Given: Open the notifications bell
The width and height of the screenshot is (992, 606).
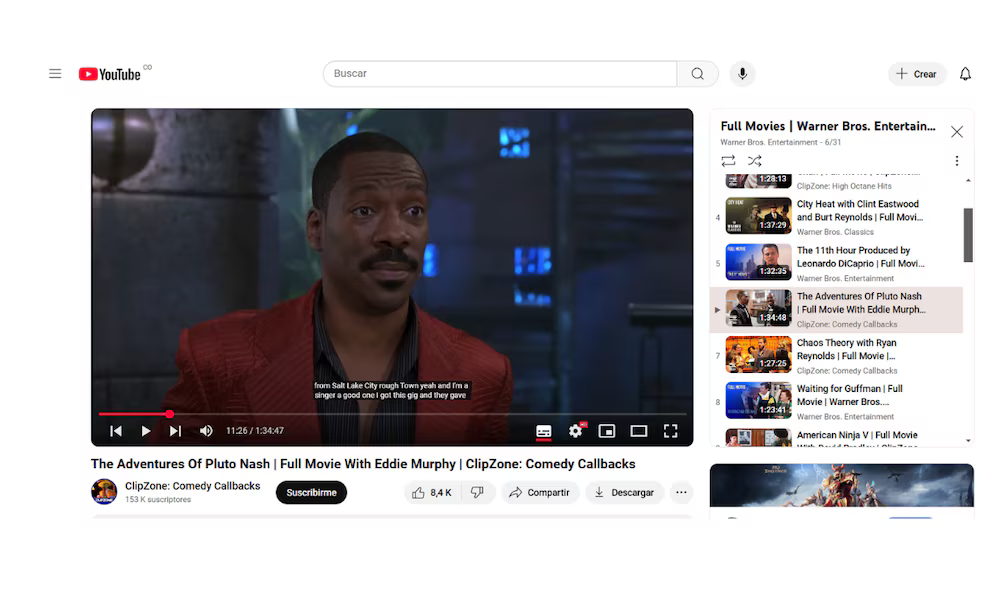Looking at the screenshot, I should point(965,74).
